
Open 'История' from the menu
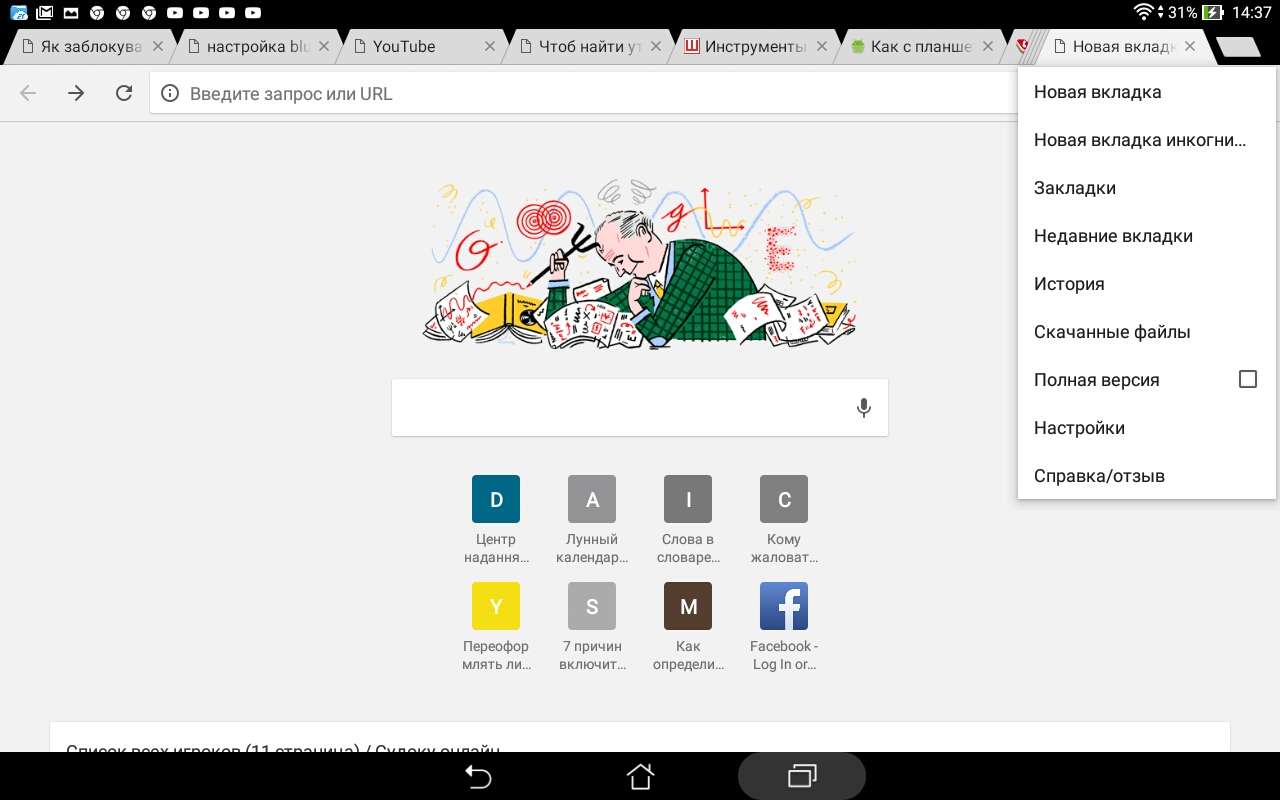1147,284
